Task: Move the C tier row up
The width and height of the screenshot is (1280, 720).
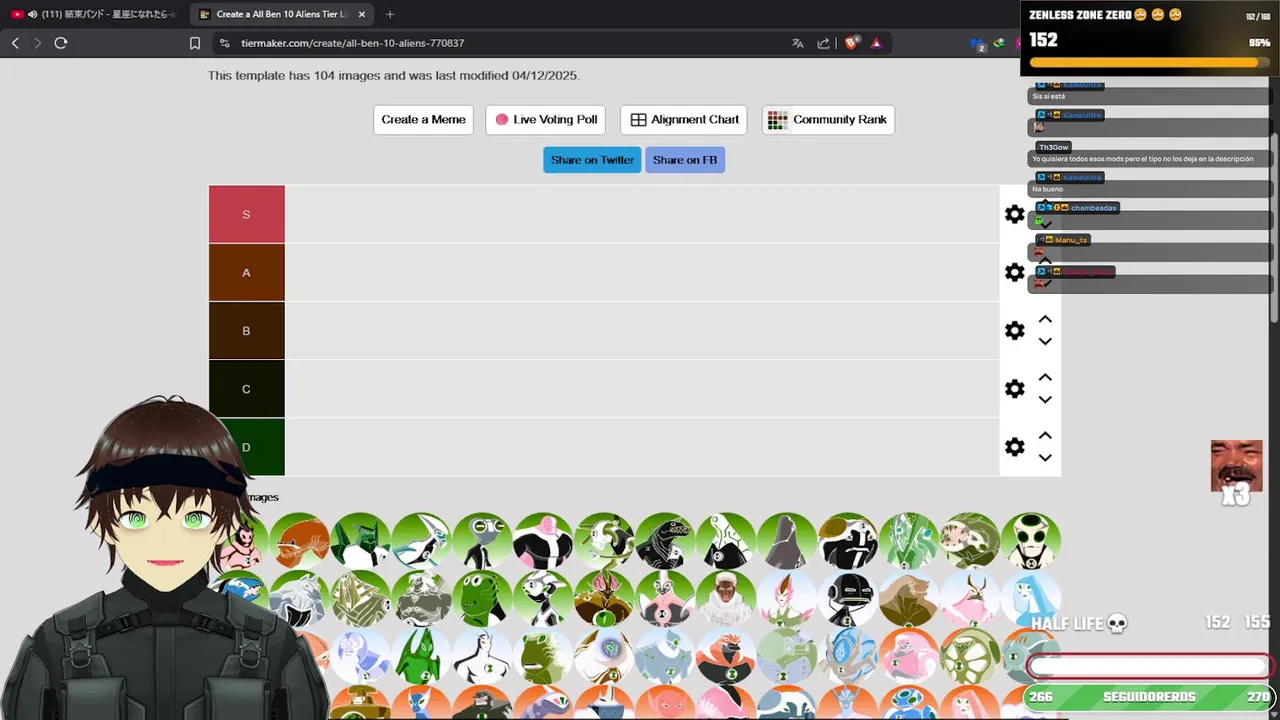Action: point(1045,378)
